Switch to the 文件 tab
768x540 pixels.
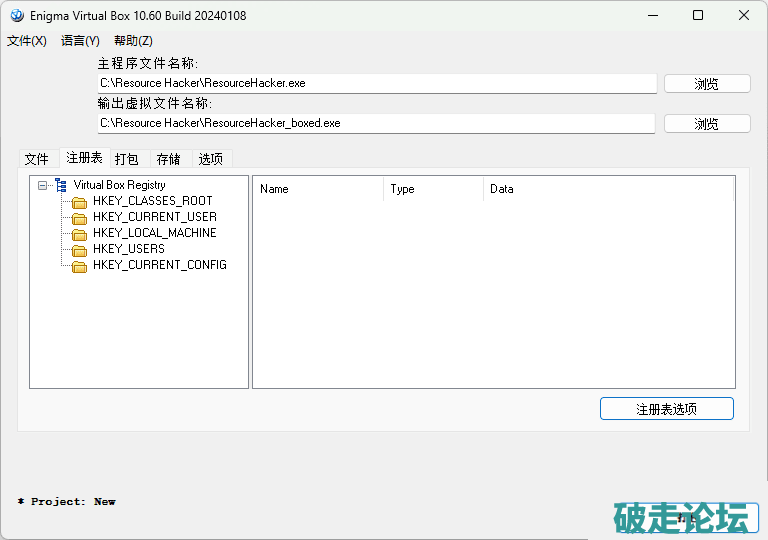point(37,159)
